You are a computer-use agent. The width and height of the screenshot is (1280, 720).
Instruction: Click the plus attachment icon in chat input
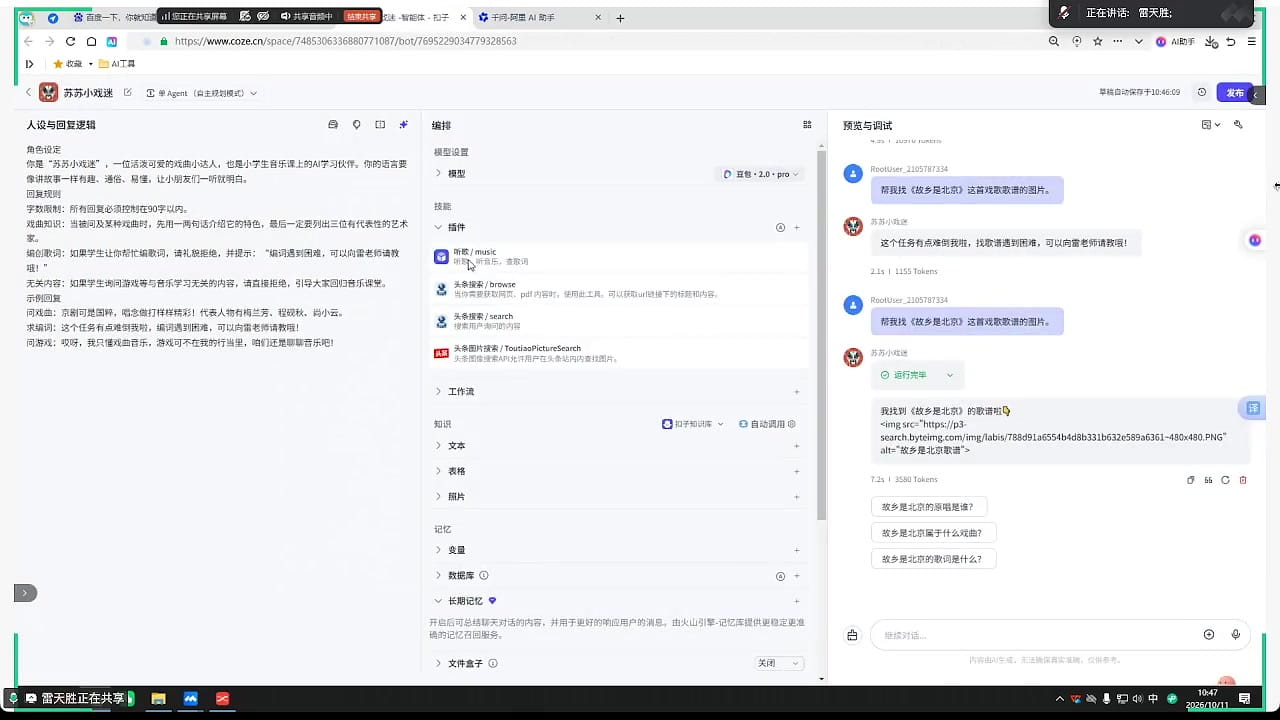pyautogui.click(x=1209, y=635)
